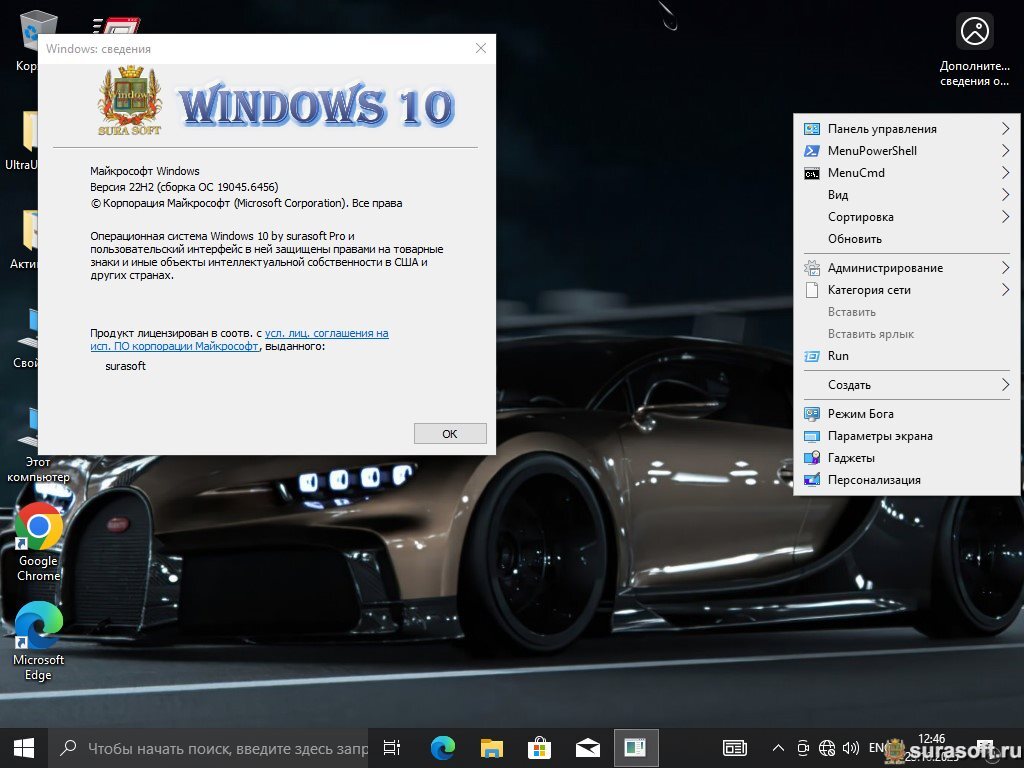Click the network globe tray icon
Viewport: 1024px width, 768px height.
click(827, 747)
